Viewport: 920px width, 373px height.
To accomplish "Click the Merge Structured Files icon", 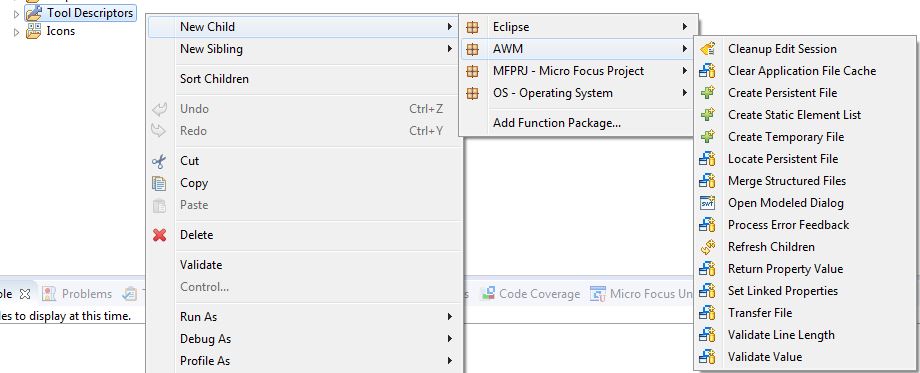I will pos(708,181).
